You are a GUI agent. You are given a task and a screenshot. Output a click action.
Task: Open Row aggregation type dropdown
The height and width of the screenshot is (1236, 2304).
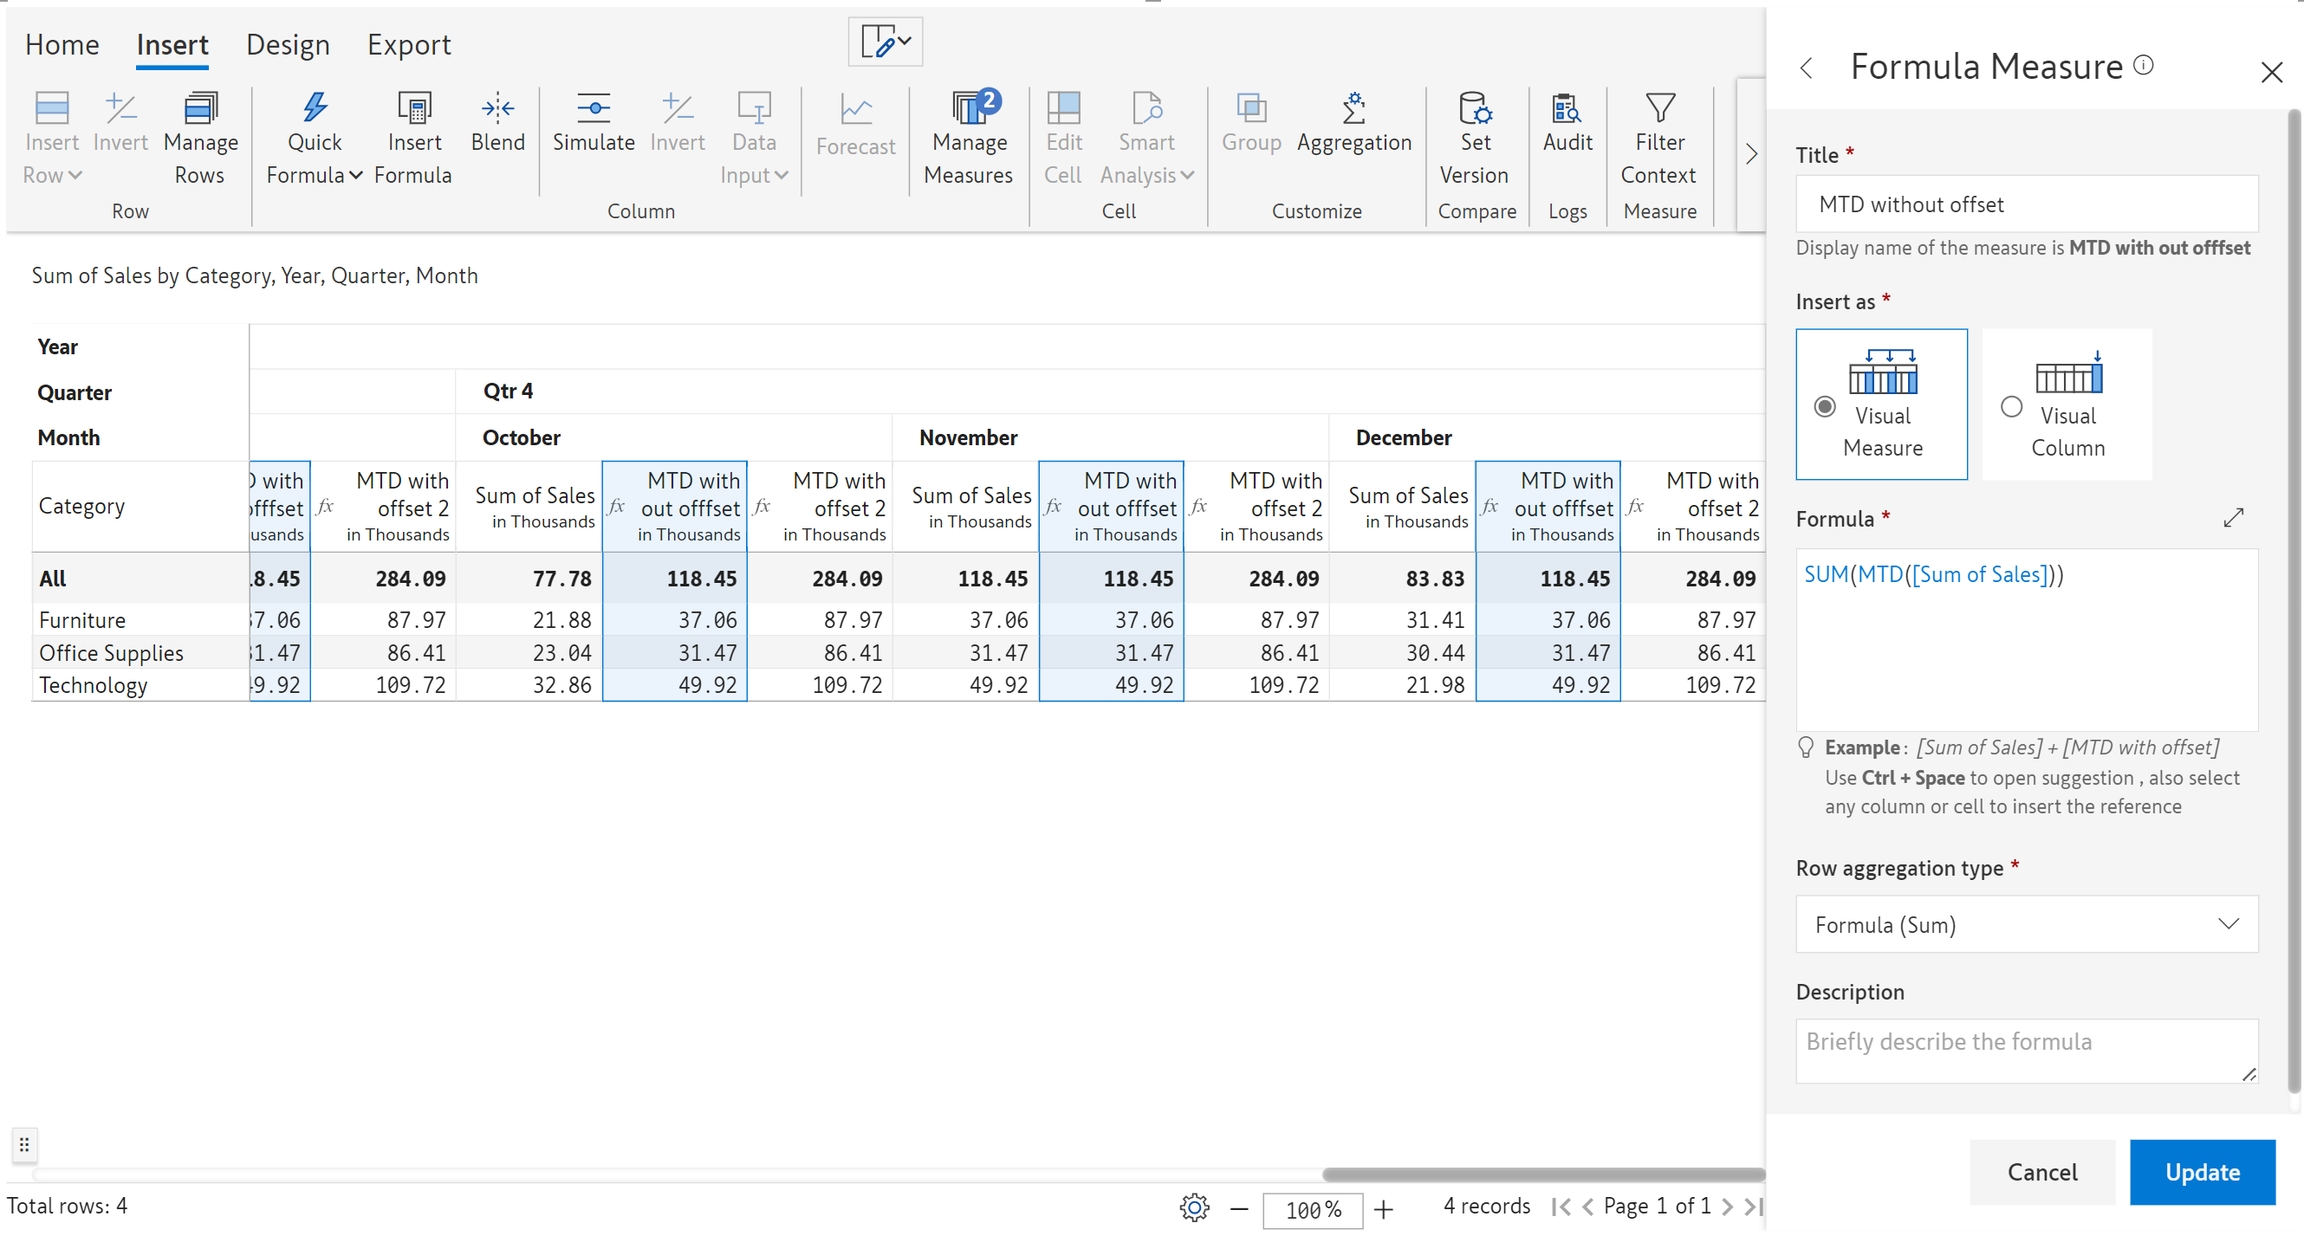pyautogui.click(x=2026, y=924)
